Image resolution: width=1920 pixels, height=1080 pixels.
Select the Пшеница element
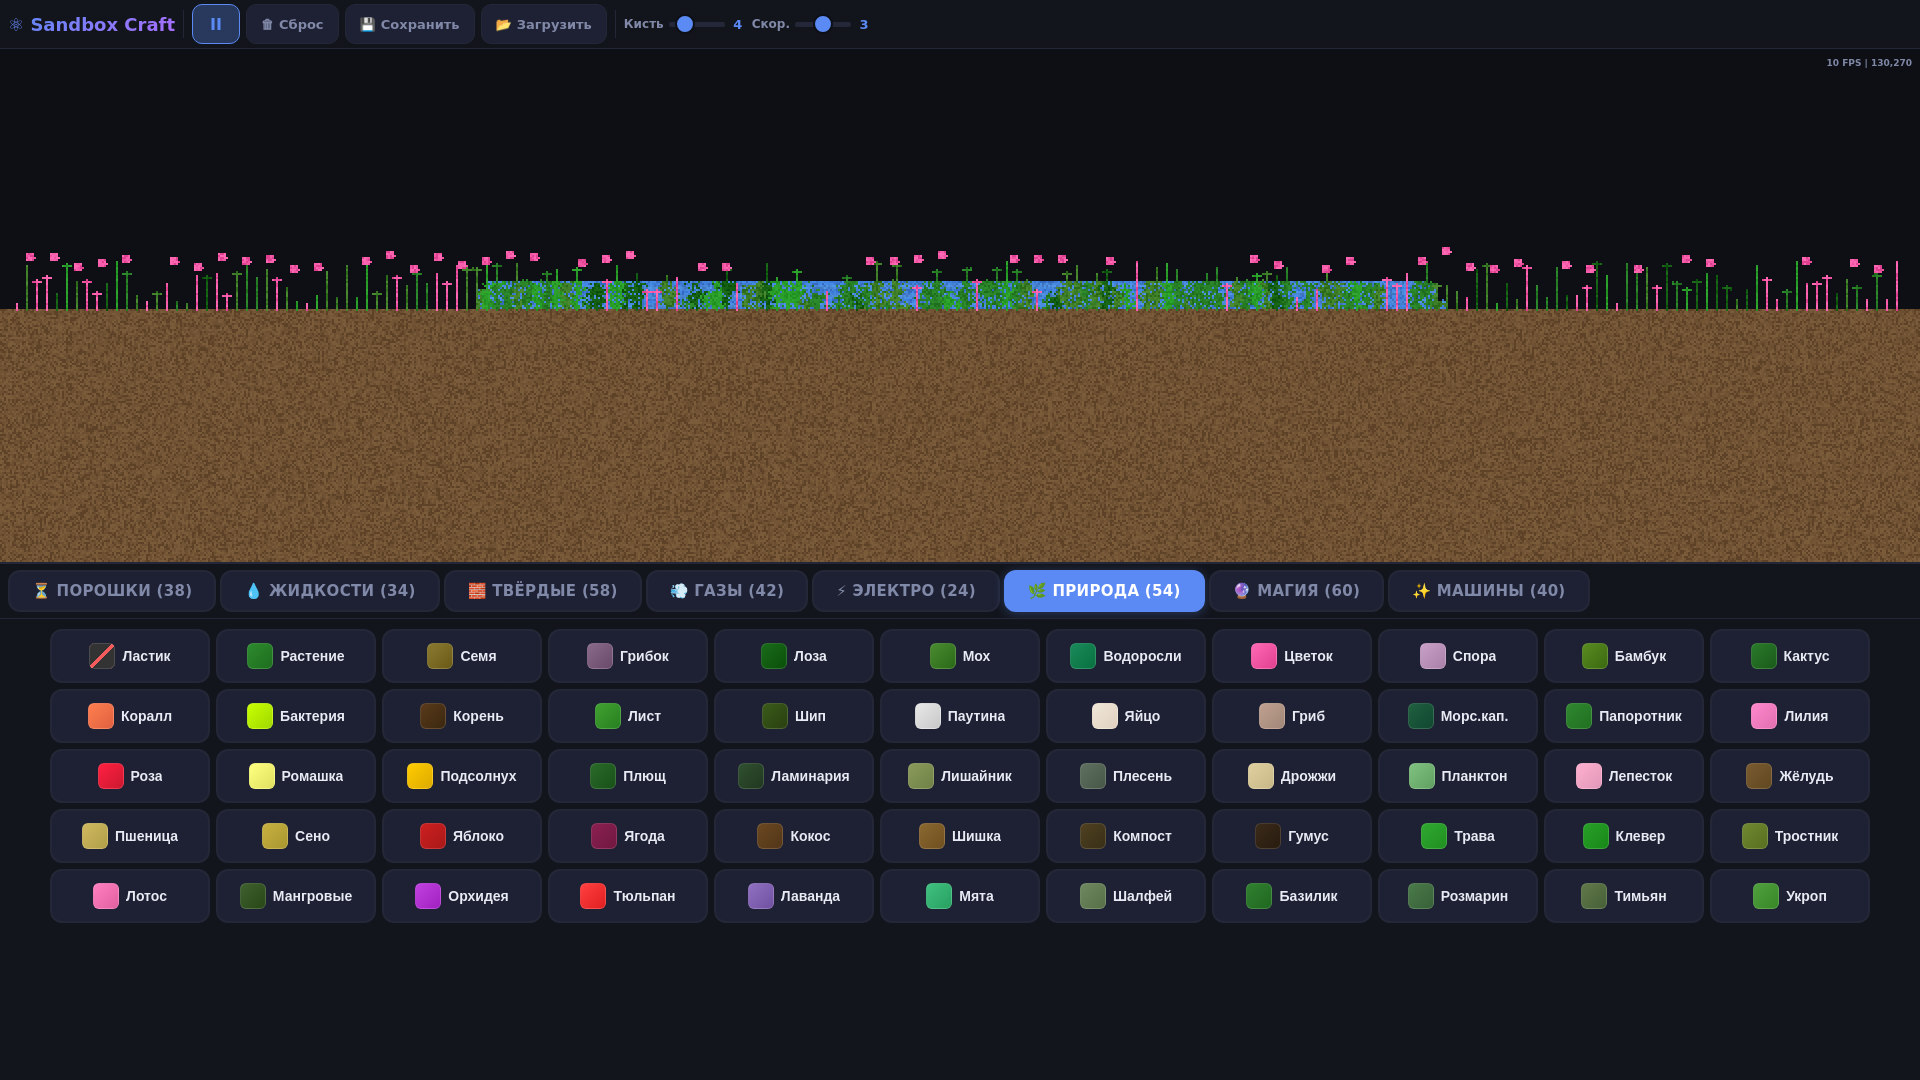[x=130, y=836]
